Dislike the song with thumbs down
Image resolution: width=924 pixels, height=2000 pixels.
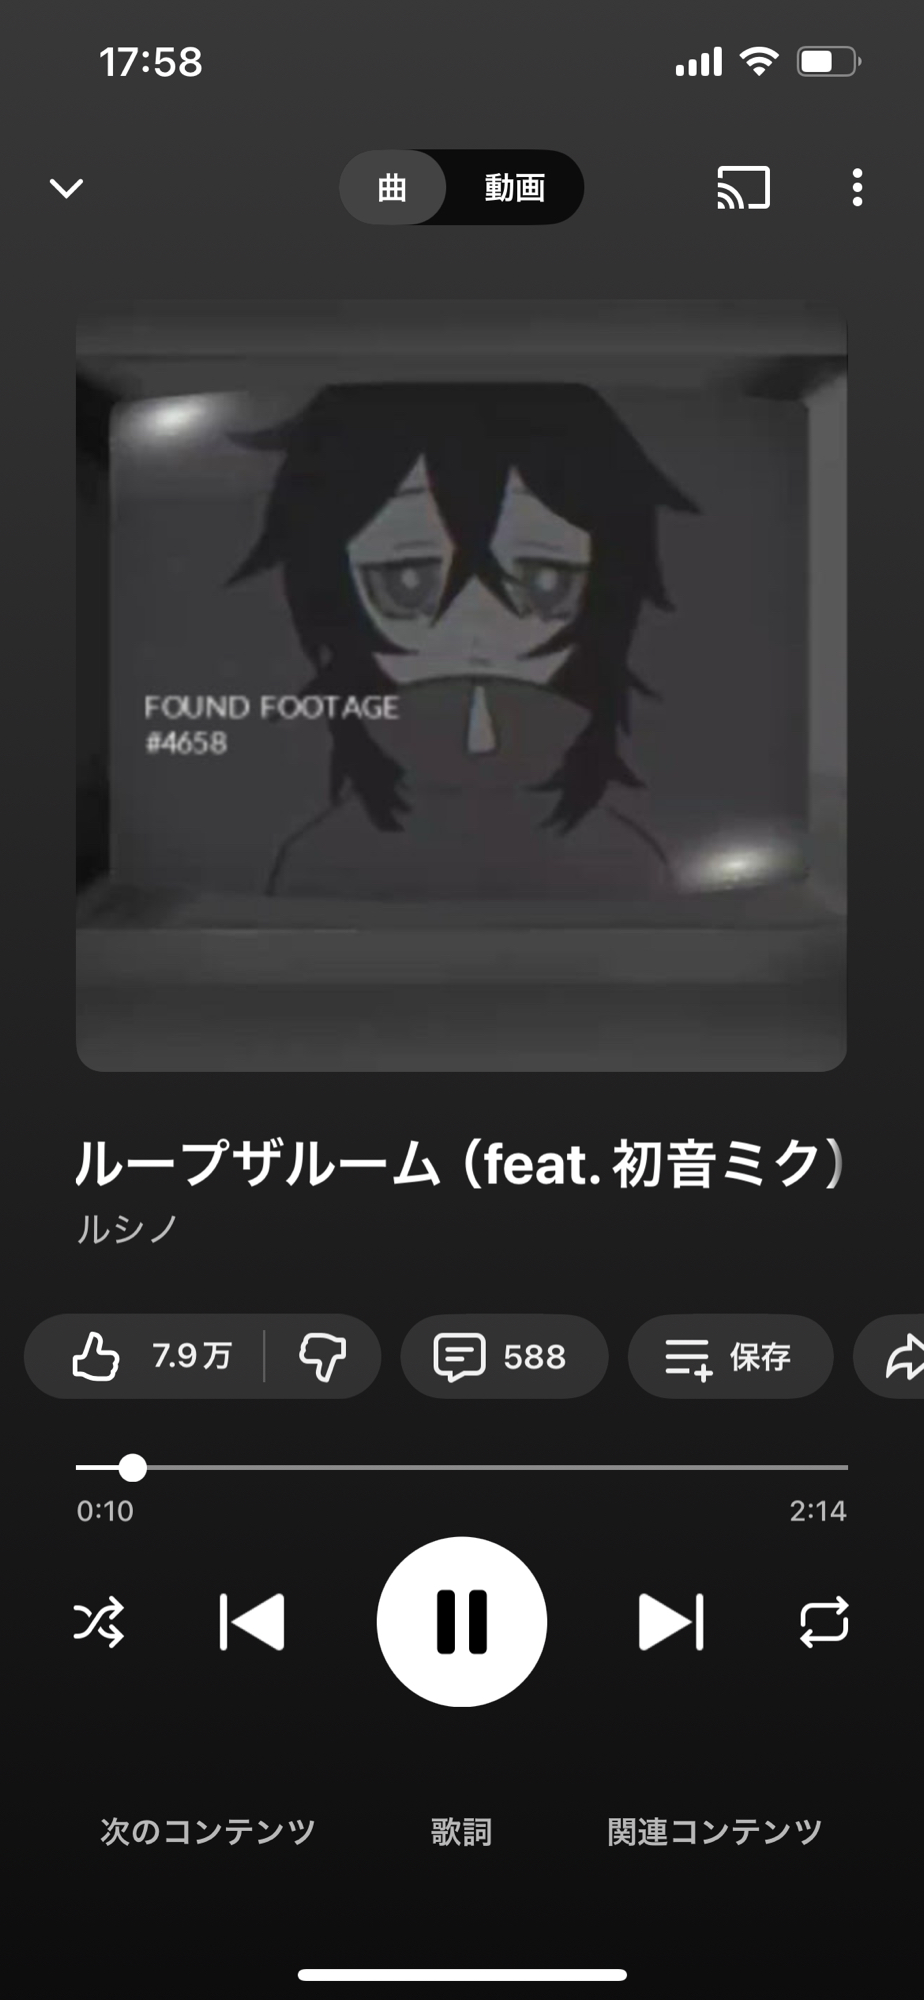(x=322, y=1356)
